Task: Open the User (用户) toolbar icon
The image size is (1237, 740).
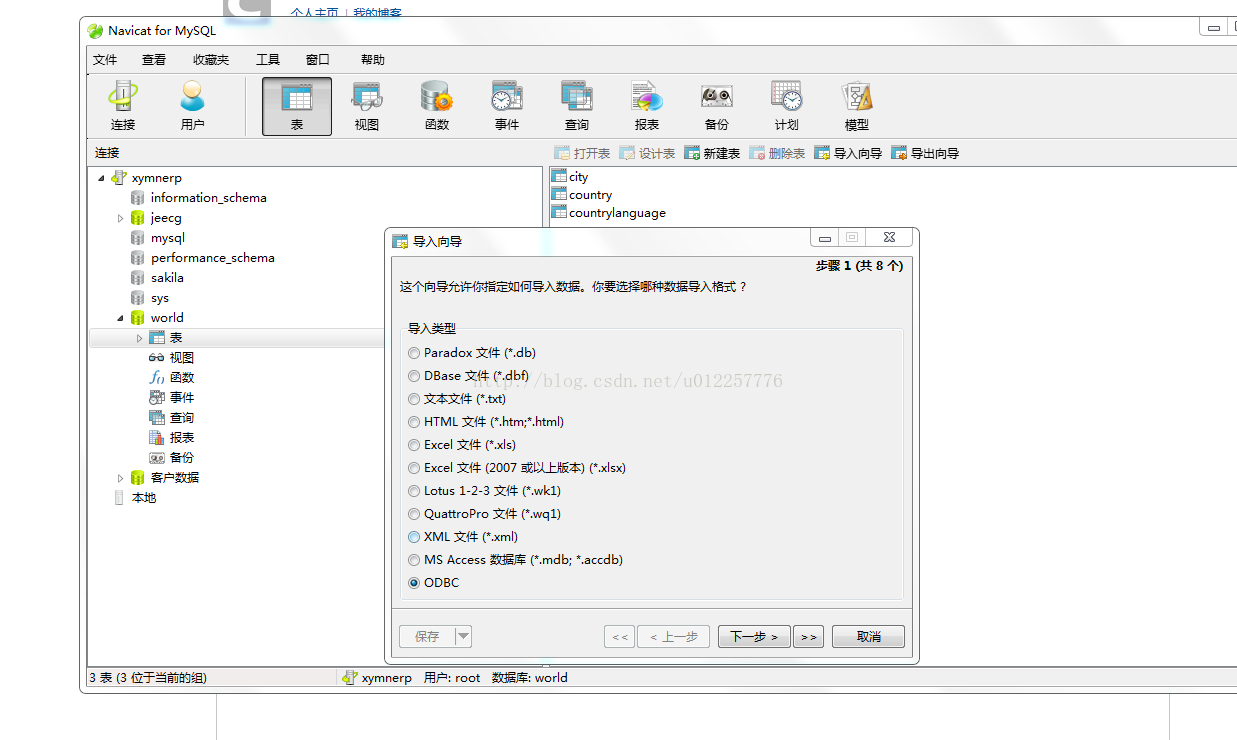Action: coord(193,107)
